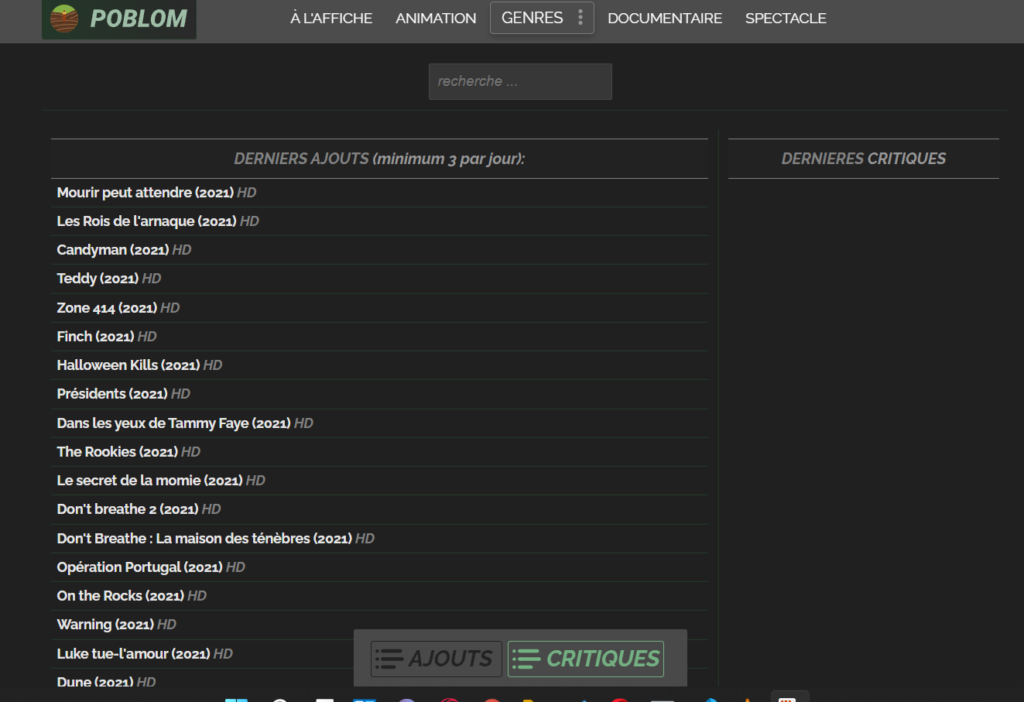
Task: Expand the GENRES dropdown
Action: pos(542,18)
